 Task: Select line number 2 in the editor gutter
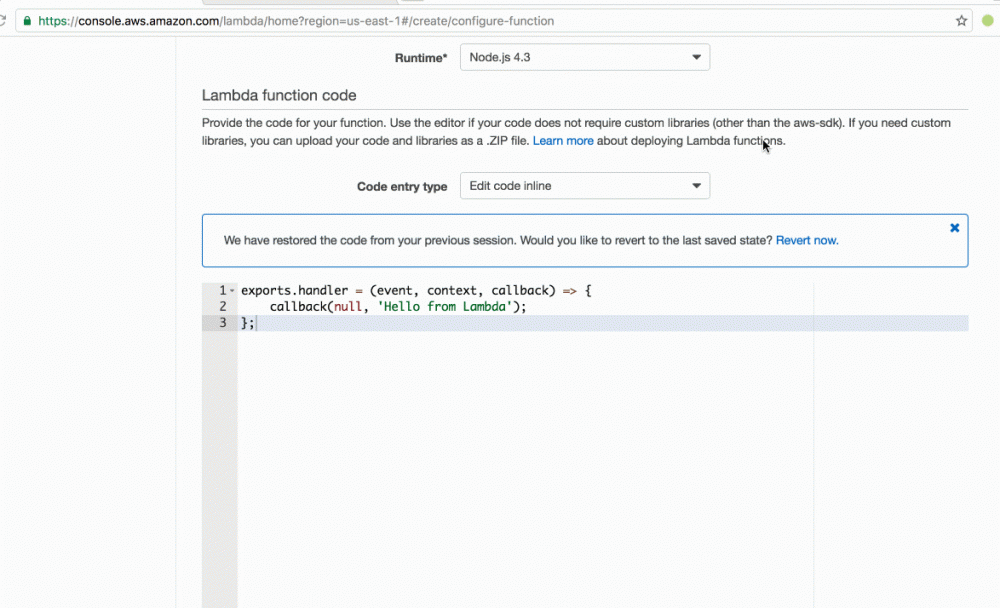[x=222, y=306]
